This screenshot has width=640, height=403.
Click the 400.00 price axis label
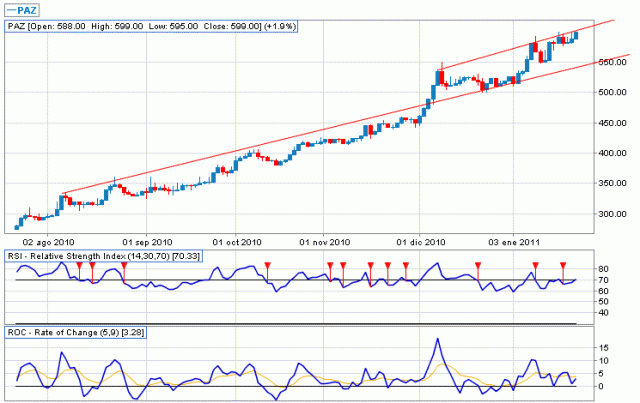click(x=612, y=153)
